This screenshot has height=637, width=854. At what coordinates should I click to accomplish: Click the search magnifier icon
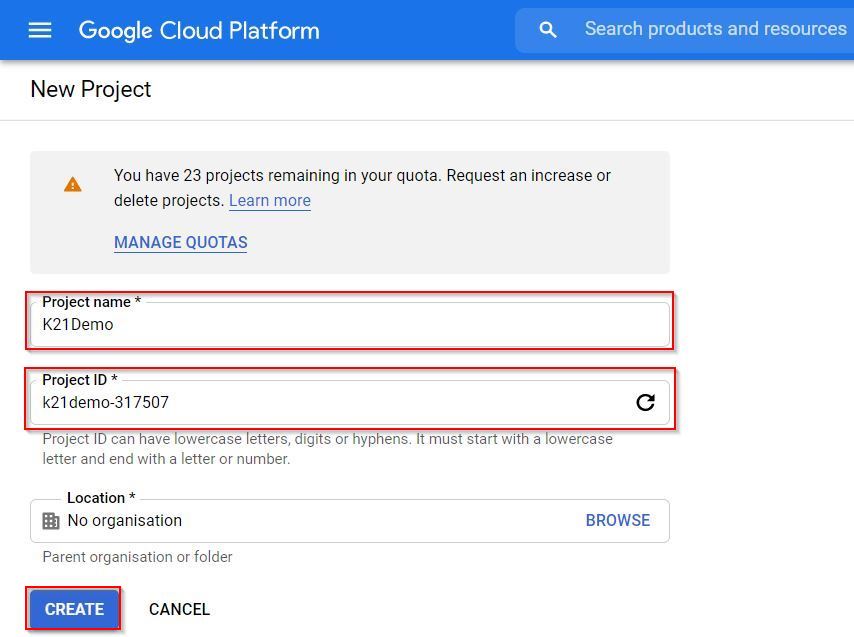(x=547, y=30)
